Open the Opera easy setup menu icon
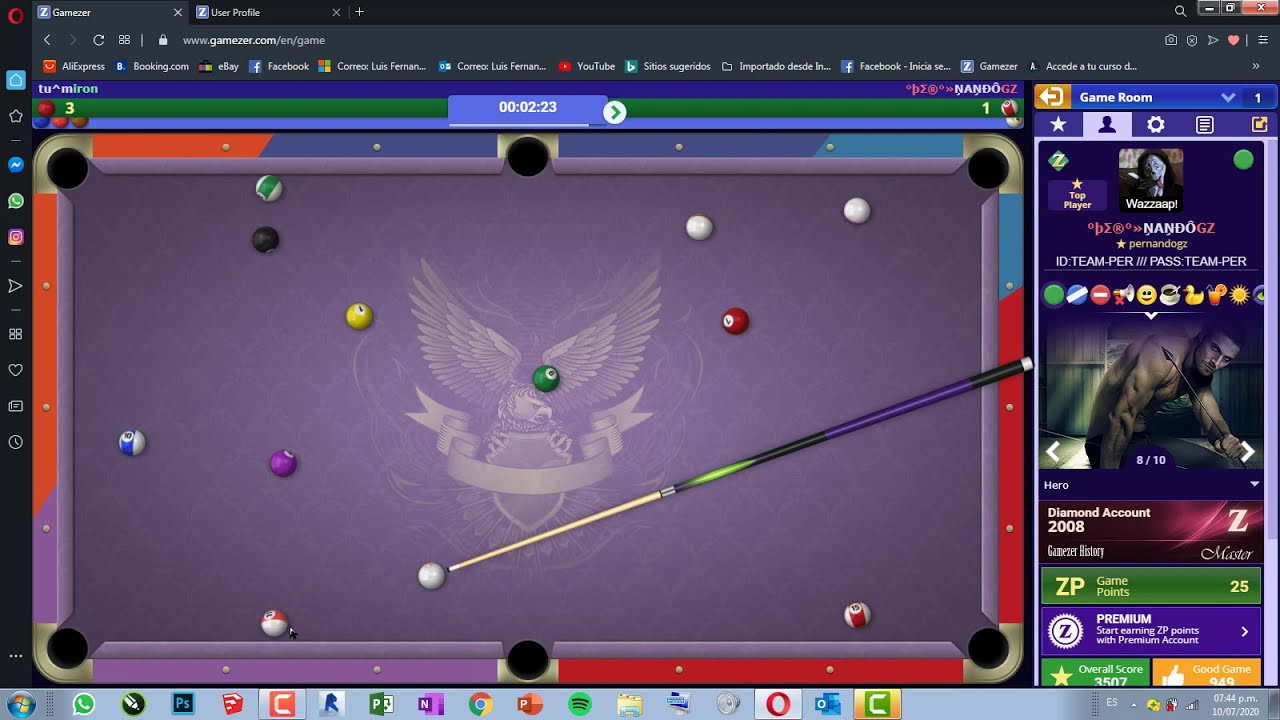Image resolution: width=1280 pixels, height=720 pixels. 1263,40
